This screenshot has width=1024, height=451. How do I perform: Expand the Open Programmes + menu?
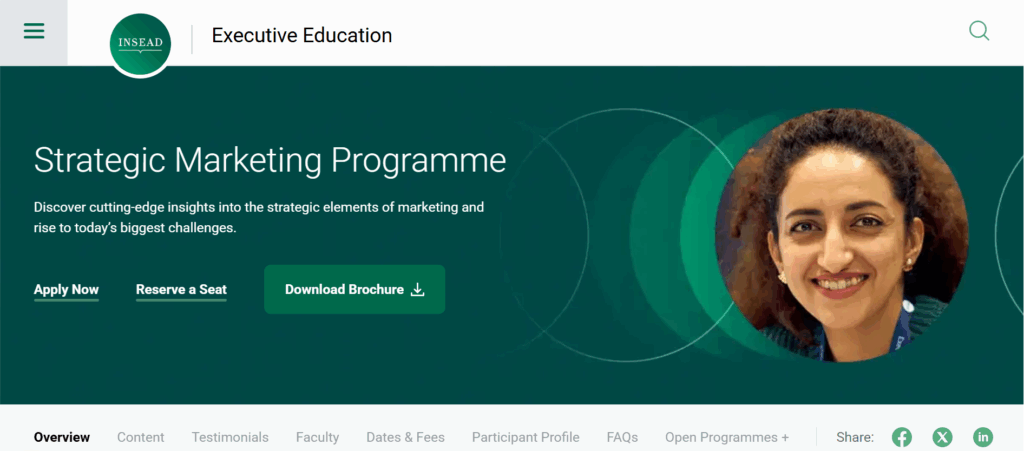727,437
